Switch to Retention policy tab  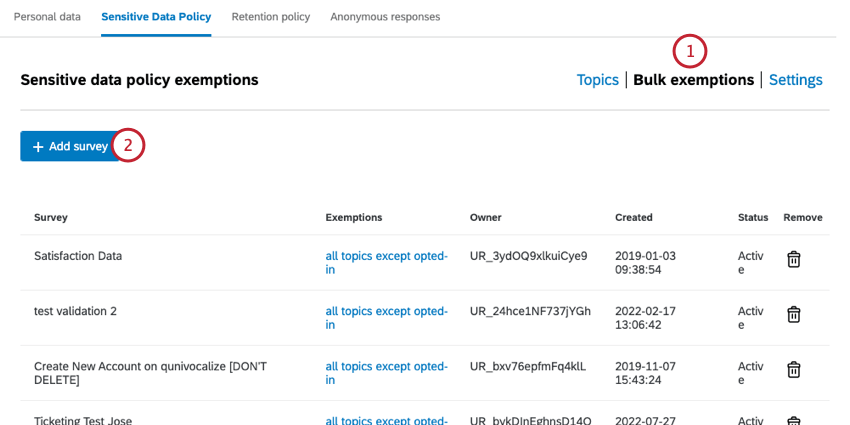coord(270,17)
